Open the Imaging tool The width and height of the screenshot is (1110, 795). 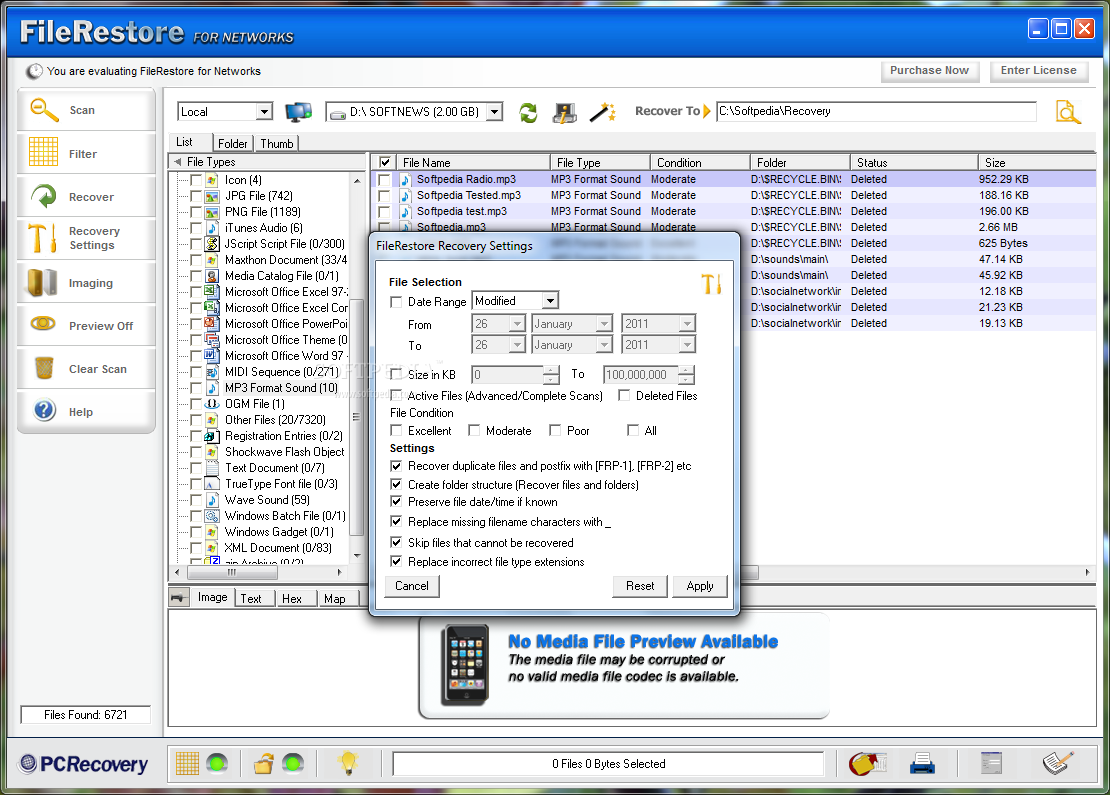[86, 282]
